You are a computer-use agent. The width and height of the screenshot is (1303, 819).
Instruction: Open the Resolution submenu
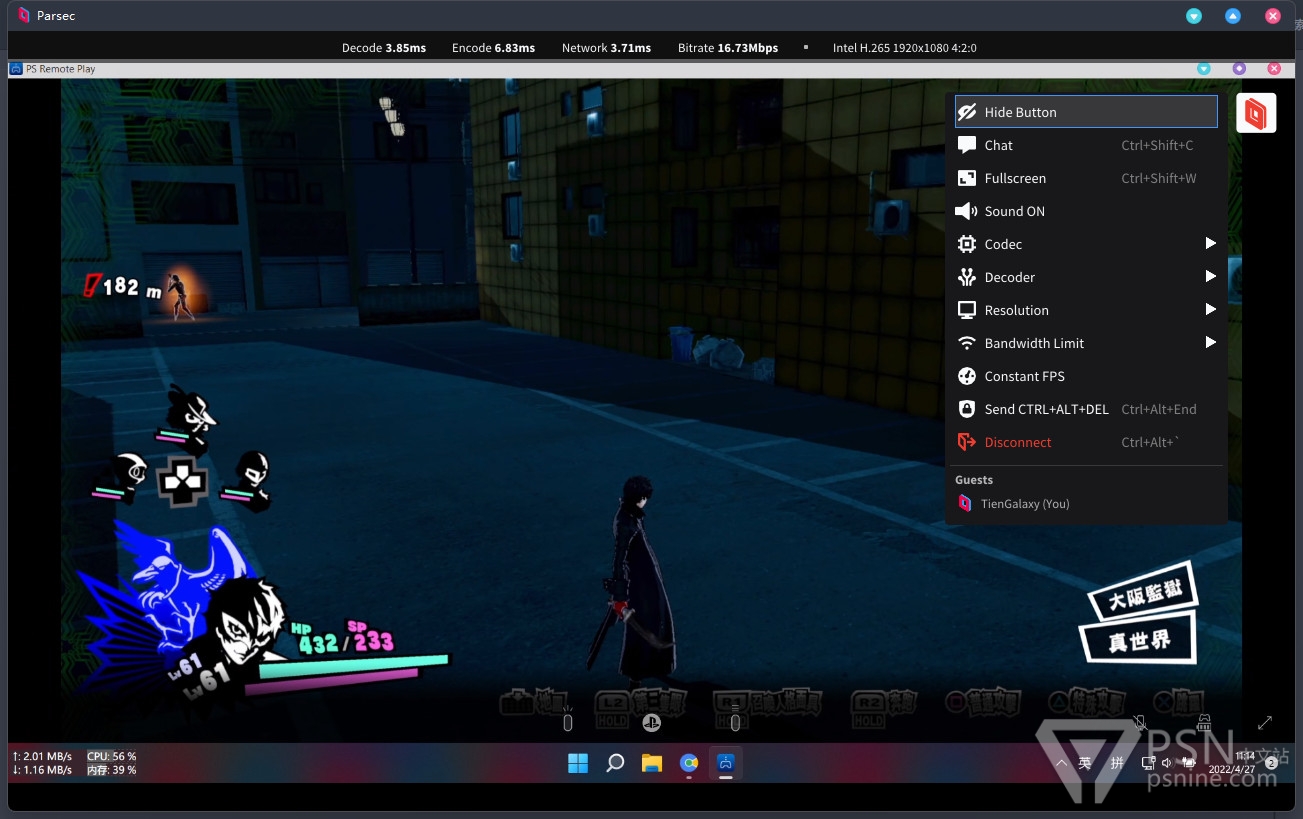pyautogui.click(x=1086, y=310)
